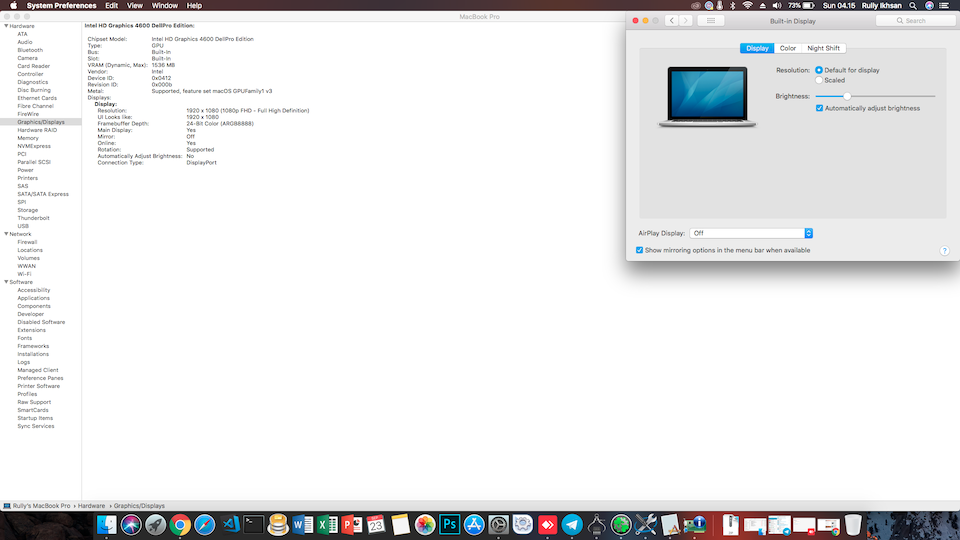
Task: Open the View menu
Action: pyautogui.click(x=134, y=6)
